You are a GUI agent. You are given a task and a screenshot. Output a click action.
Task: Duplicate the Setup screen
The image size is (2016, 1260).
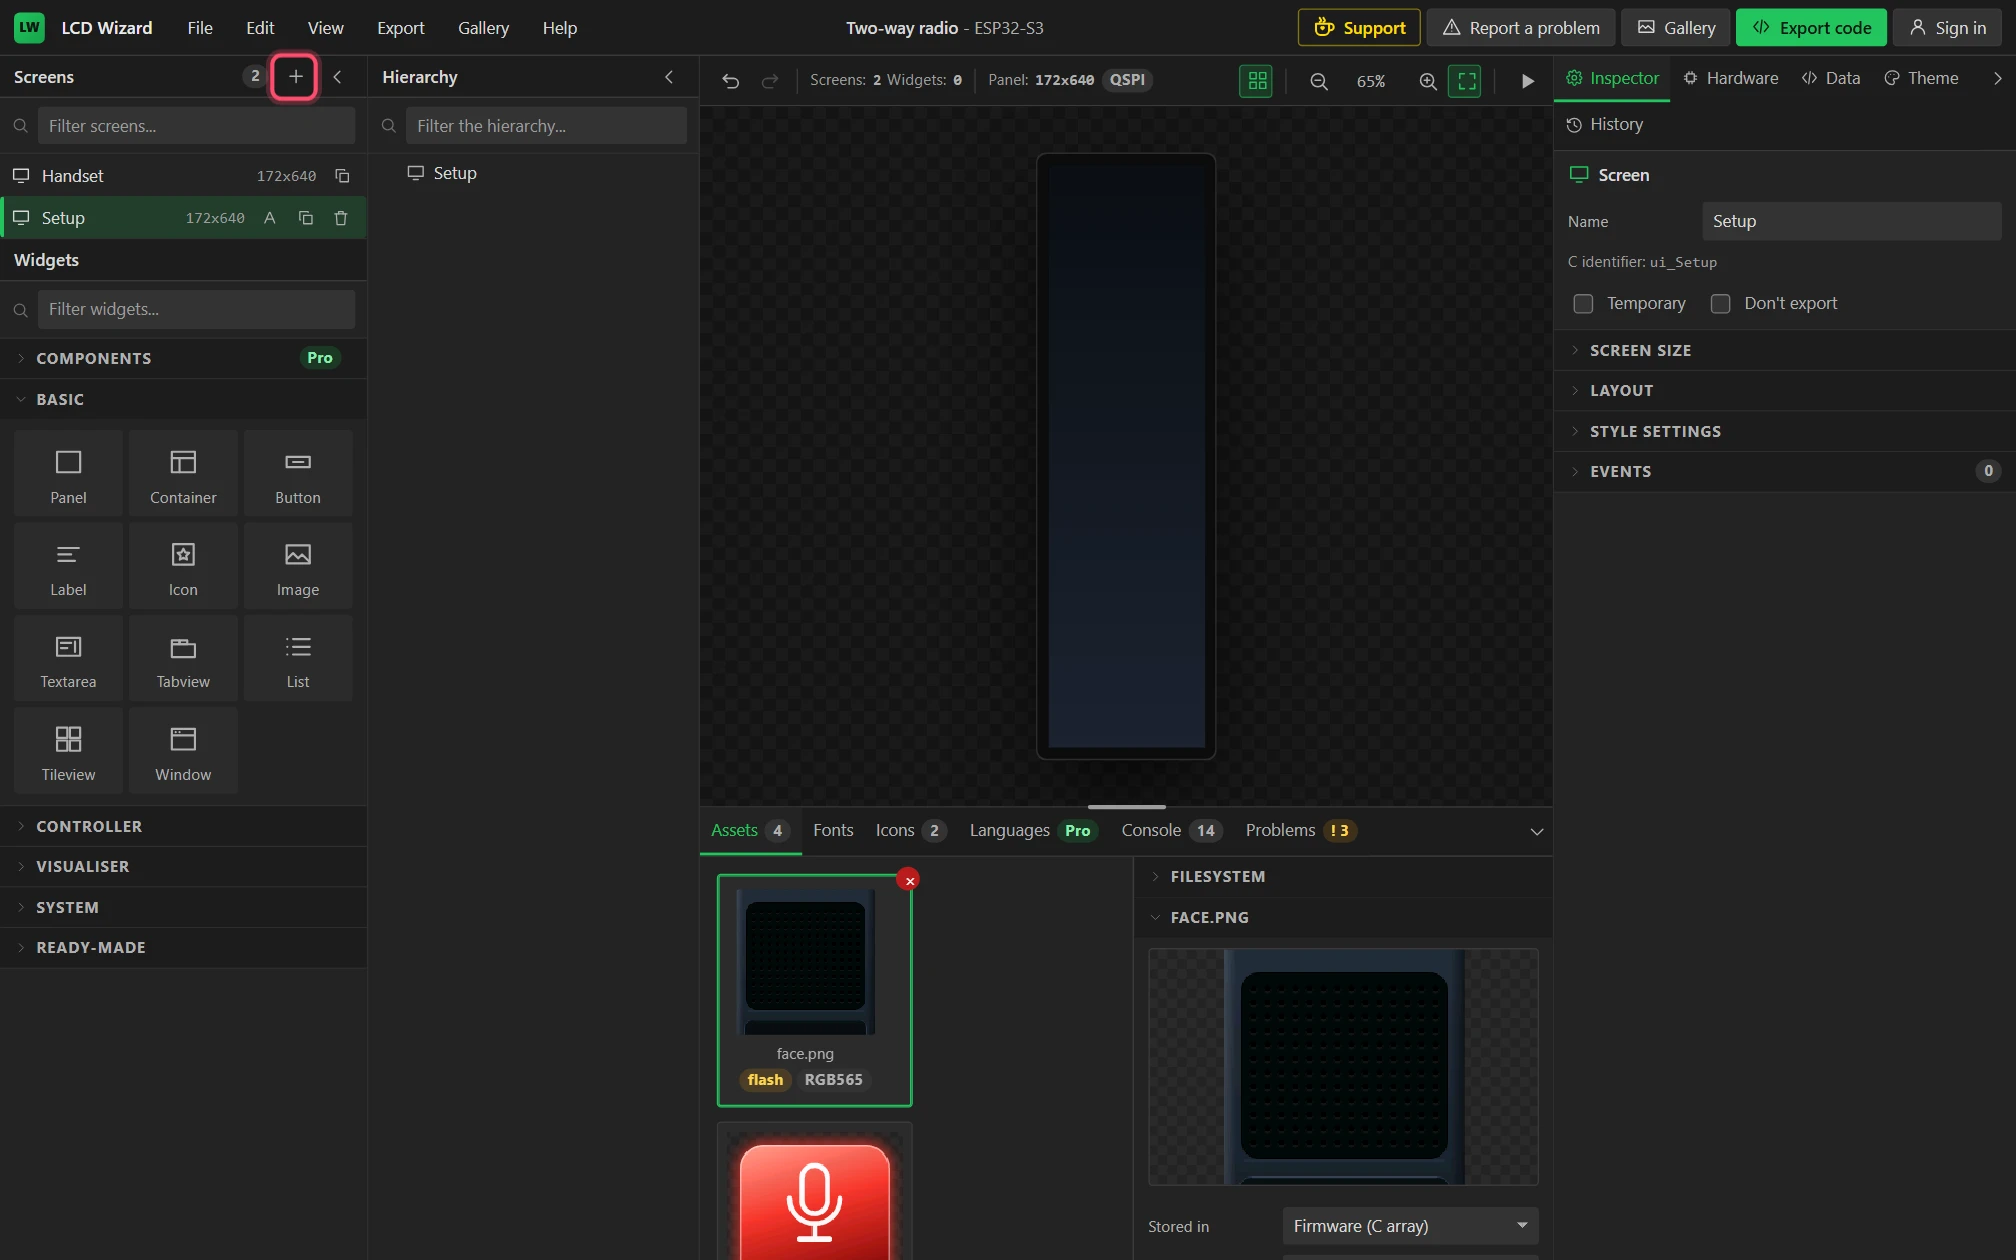coord(306,218)
